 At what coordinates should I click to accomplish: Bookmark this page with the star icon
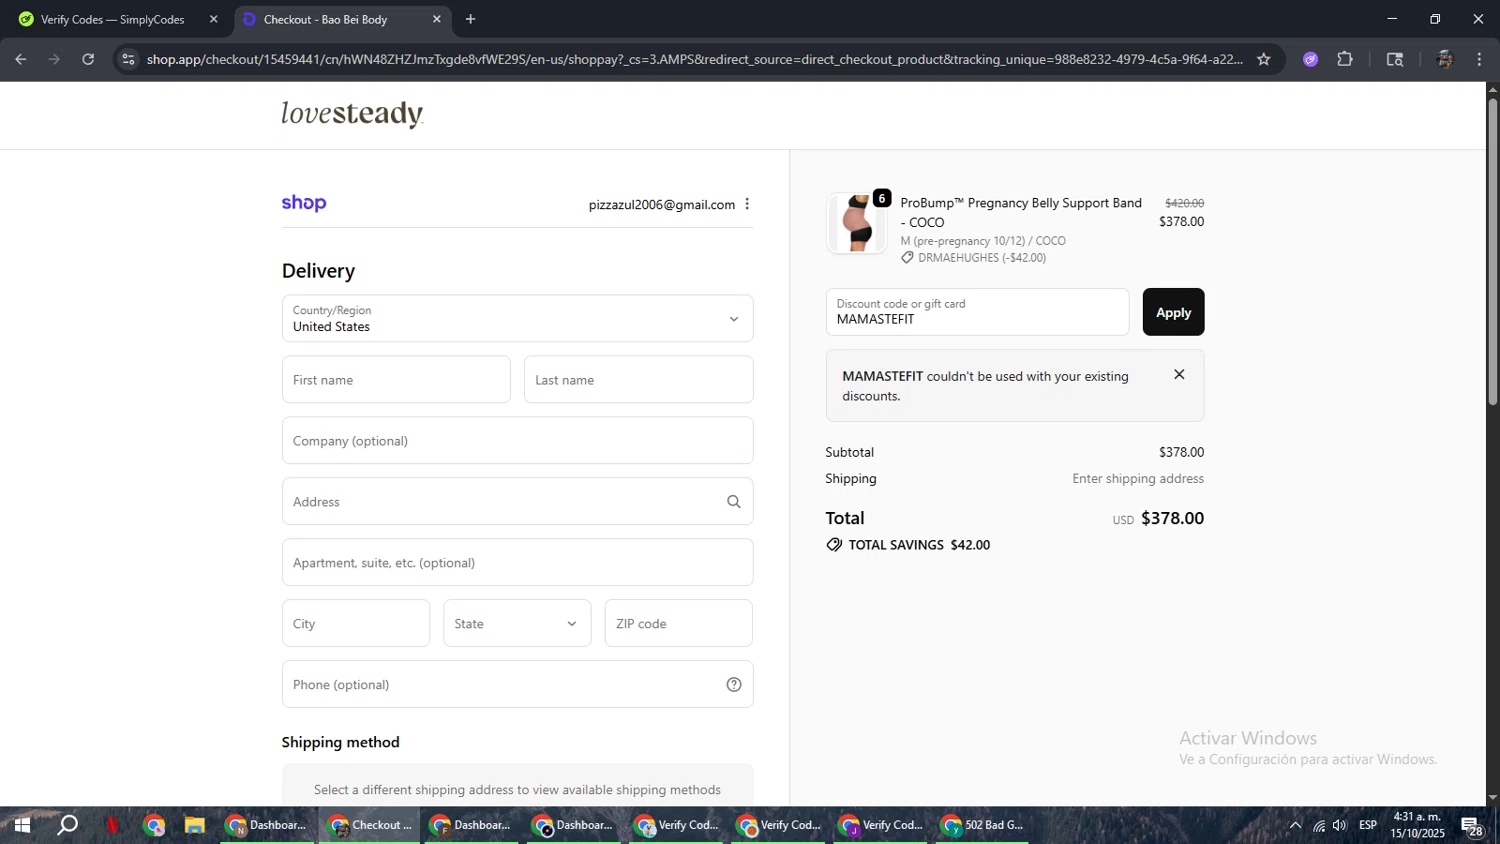(1264, 59)
